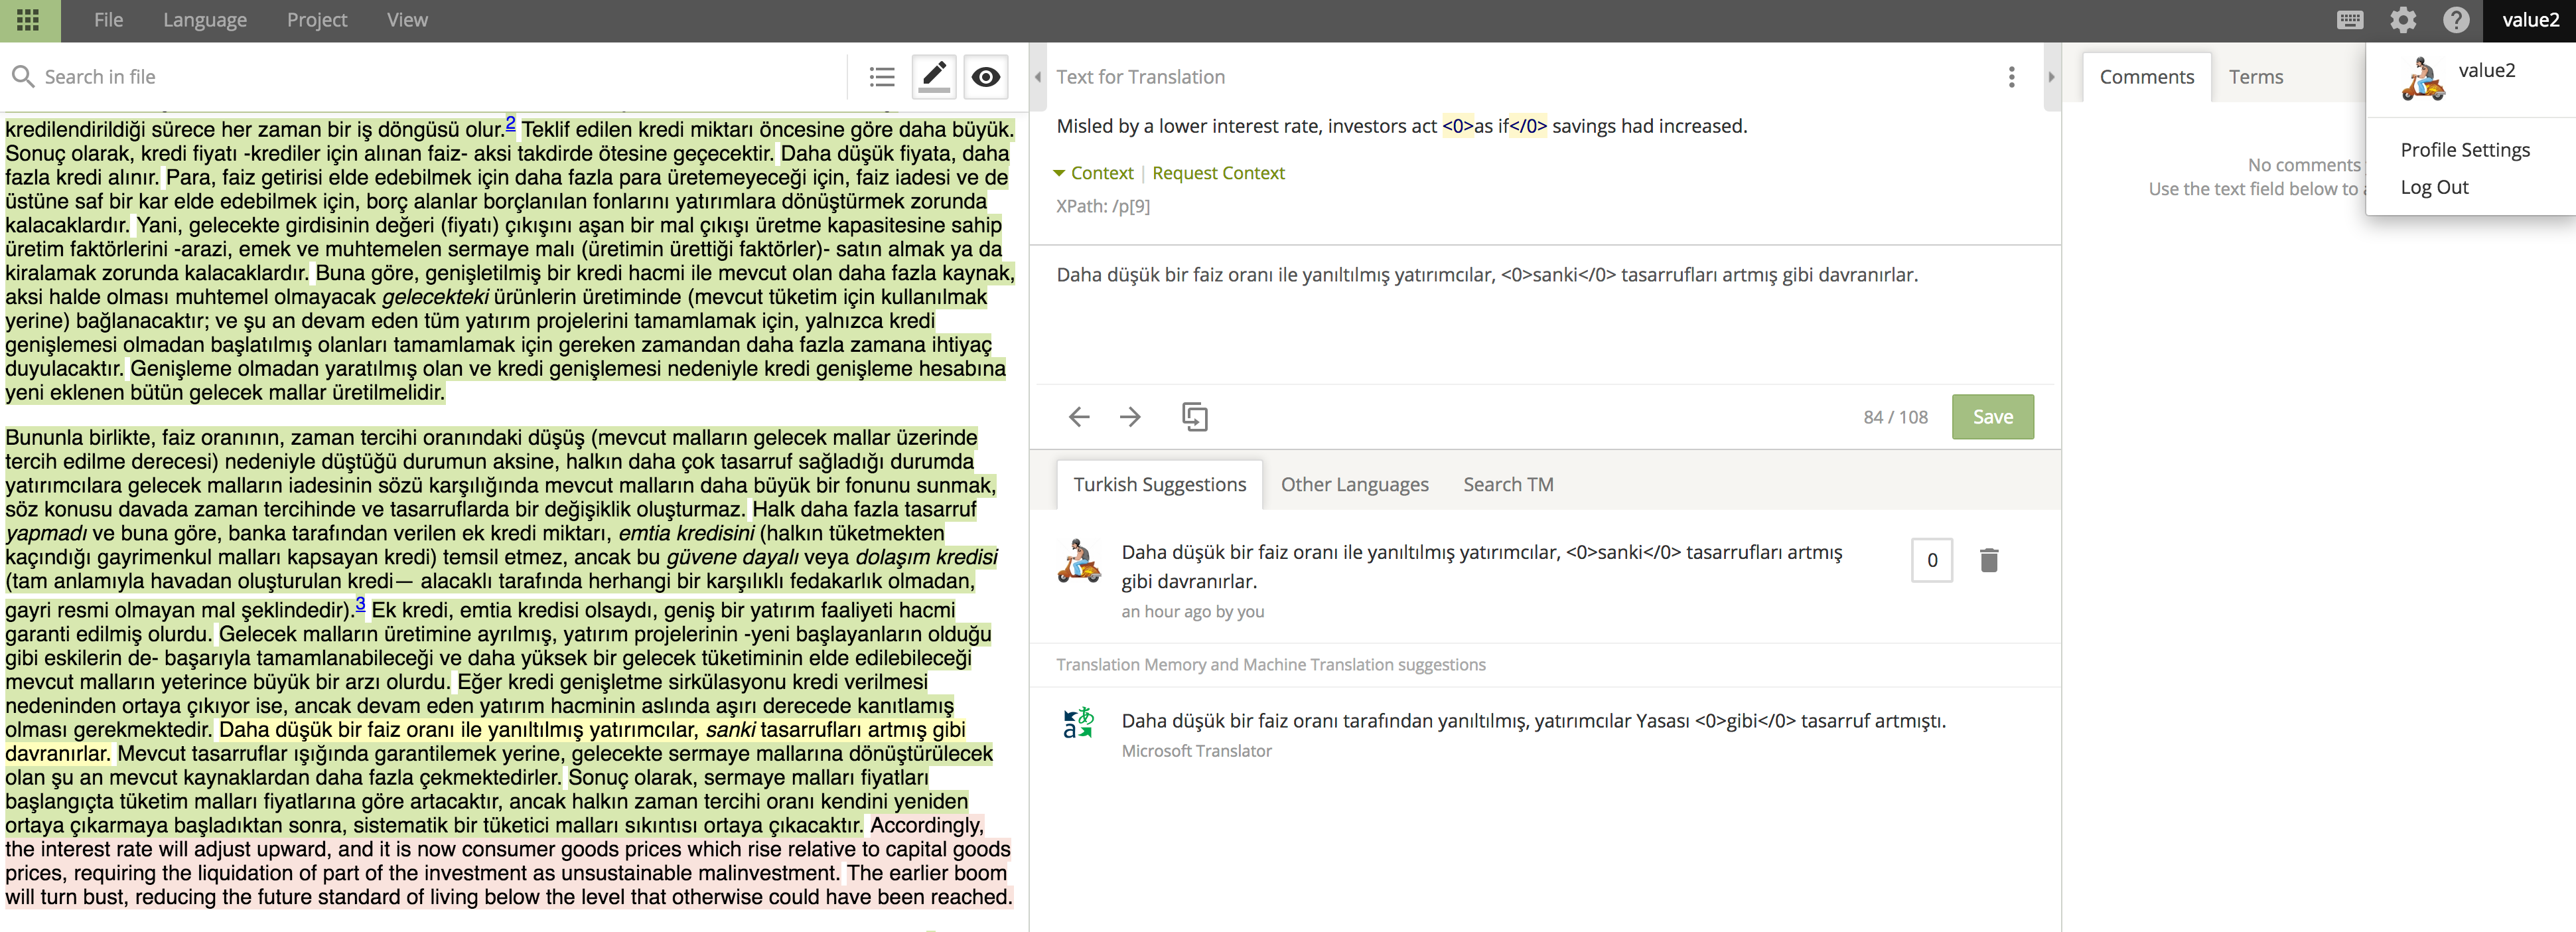Go to previous string arrow
The height and width of the screenshot is (932, 2576).
[x=1078, y=417]
